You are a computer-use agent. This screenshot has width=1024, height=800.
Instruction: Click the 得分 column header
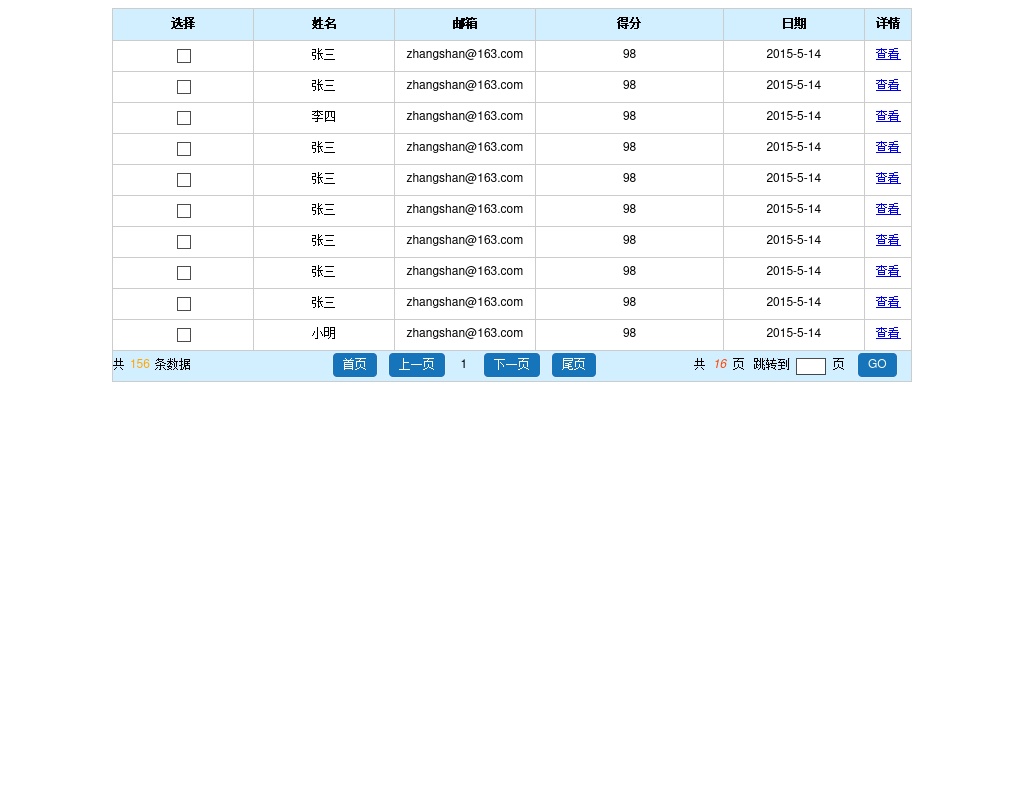point(629,24)
